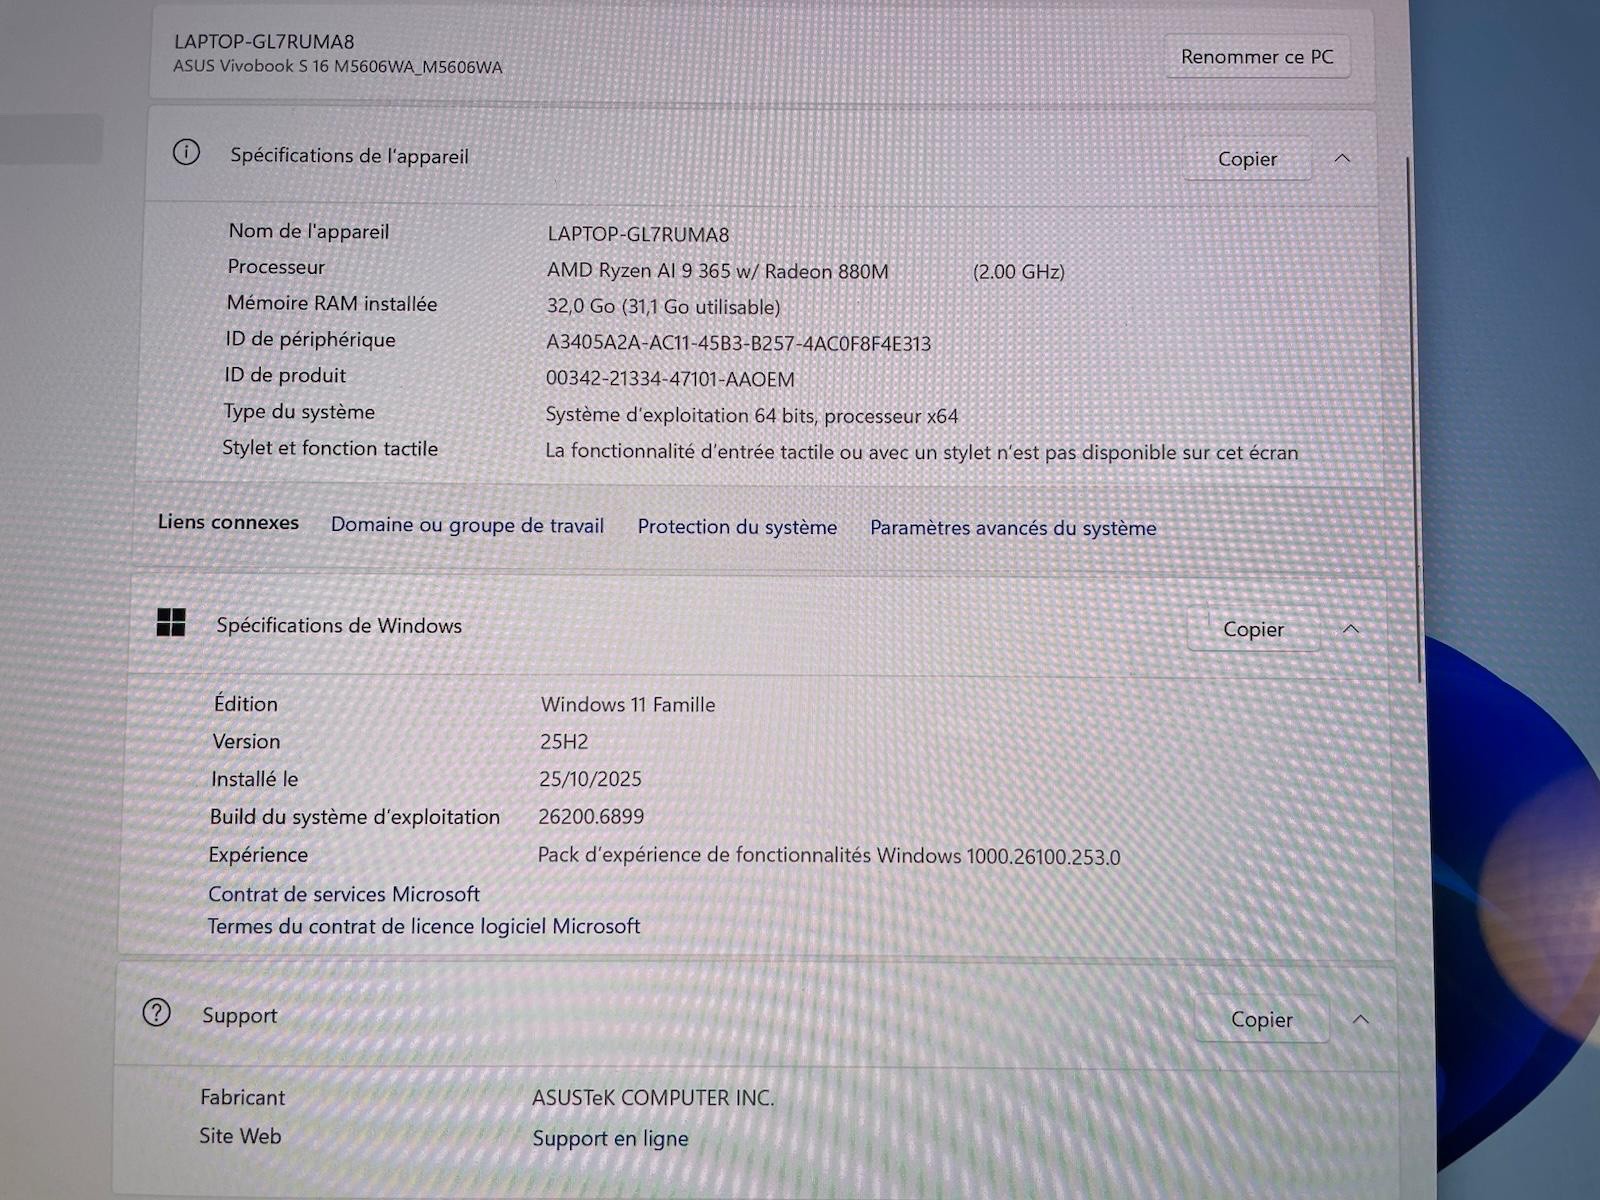Select the OS build value 26200.6899
Image resolution: width=1600 pixels, height=1200 pixels.
[x=591, y=816]
